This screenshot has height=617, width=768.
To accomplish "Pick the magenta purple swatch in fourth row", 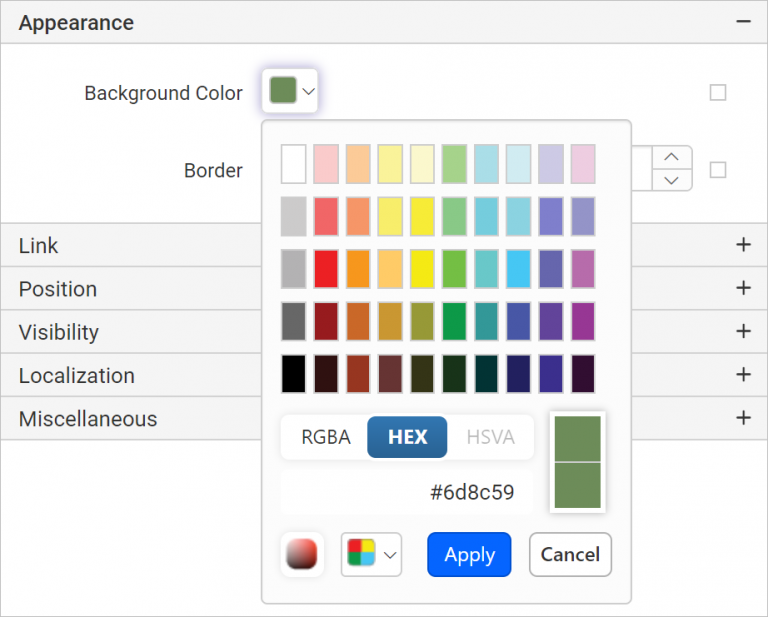I will point(583,321).
